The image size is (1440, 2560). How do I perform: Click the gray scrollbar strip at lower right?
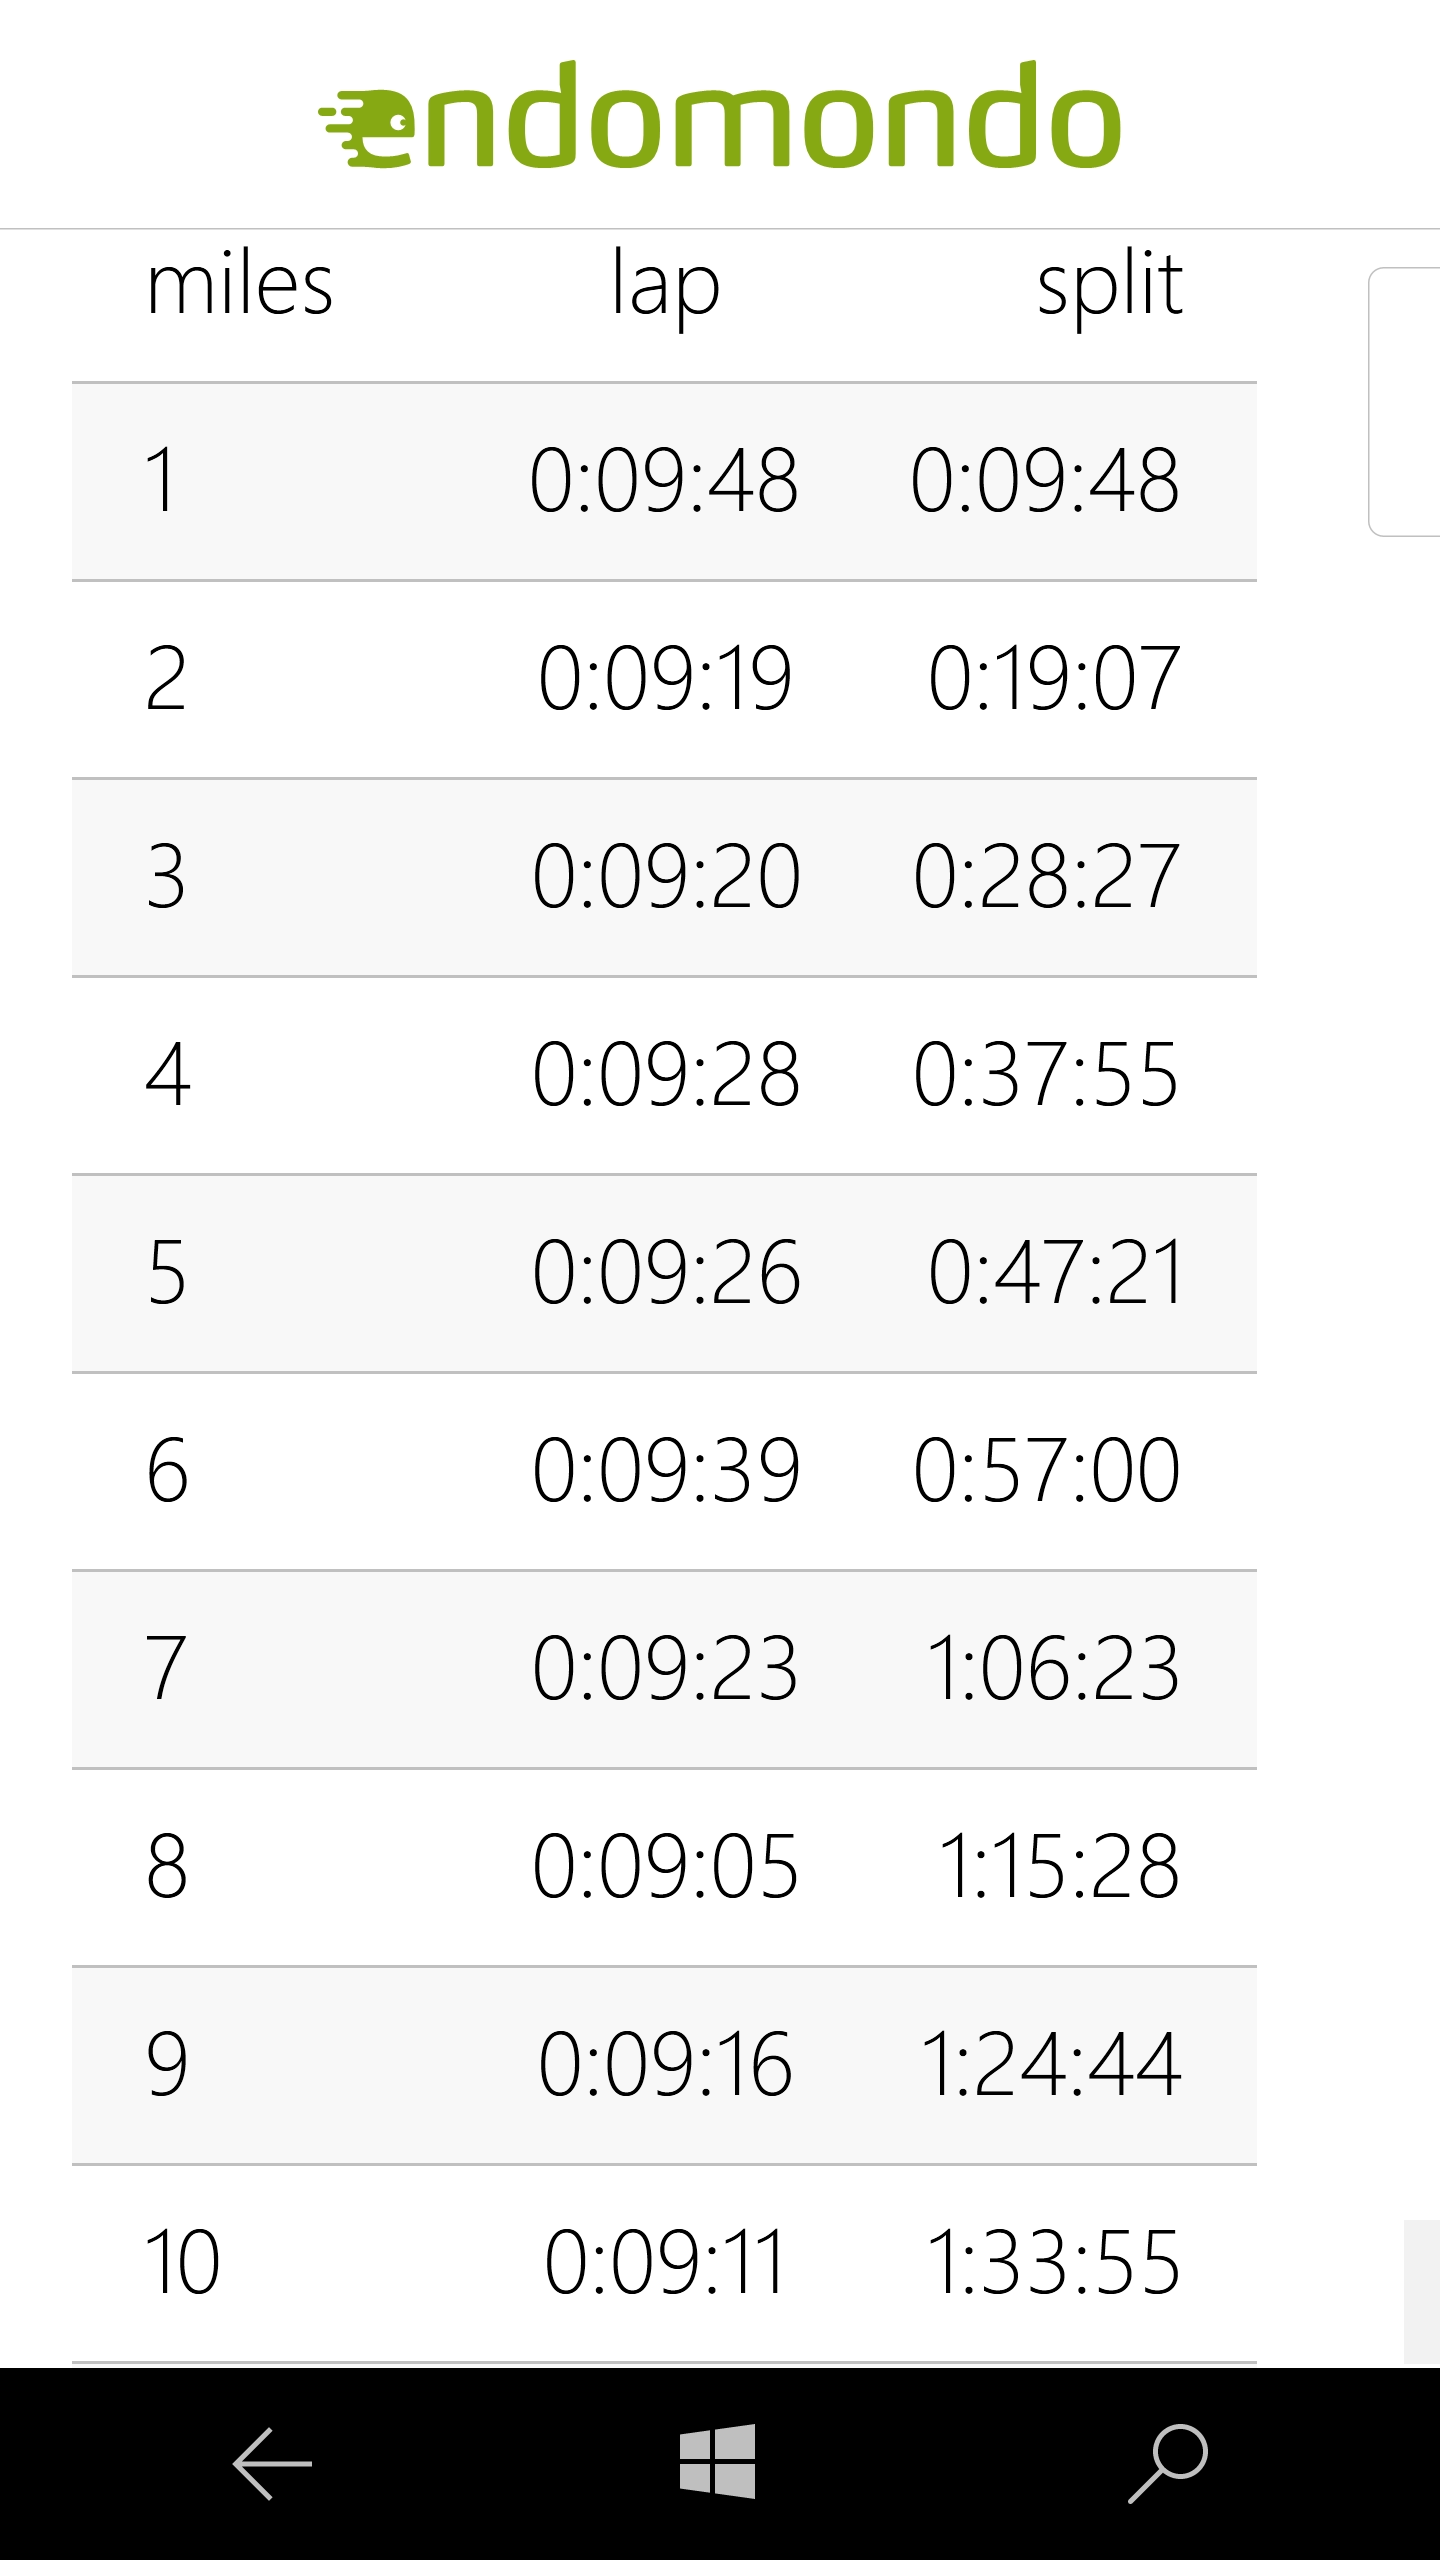(x=1421, y=2292)
